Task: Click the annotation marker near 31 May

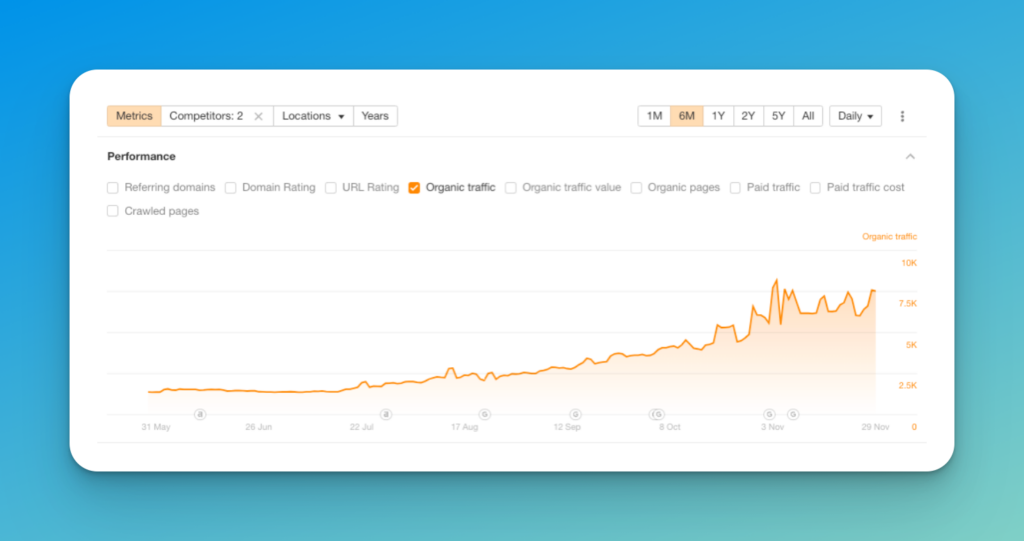Action: pyautogui.click(x=200, y=414)
